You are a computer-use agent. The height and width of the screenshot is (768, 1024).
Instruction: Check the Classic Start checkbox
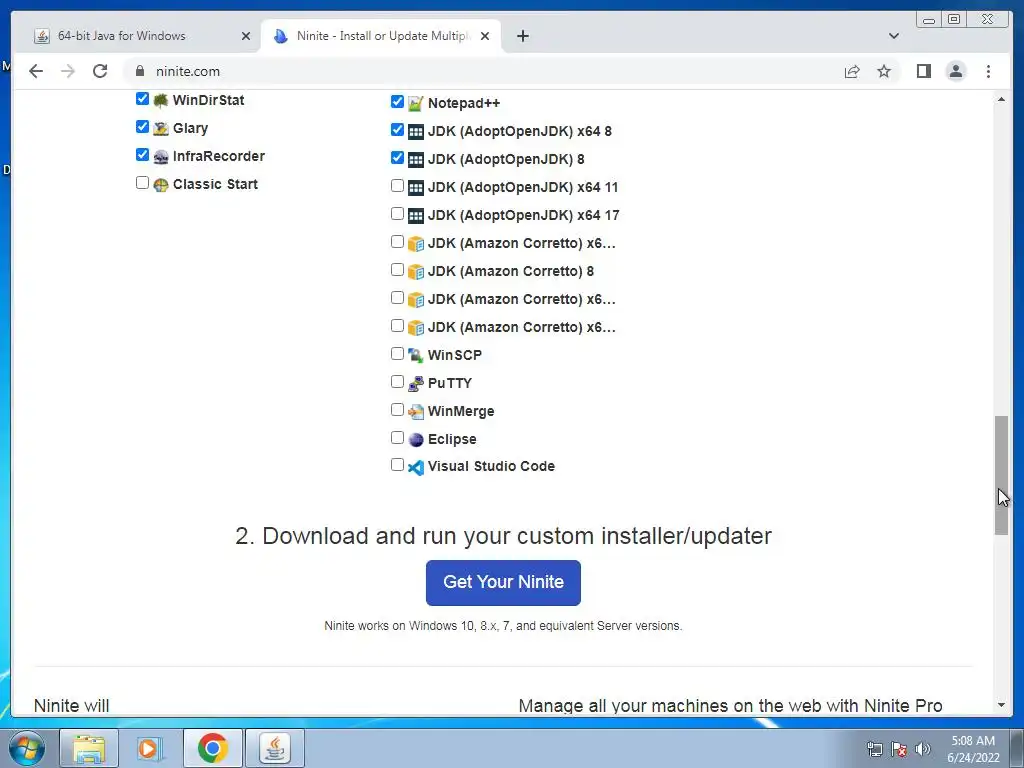[x=142, y=183]
